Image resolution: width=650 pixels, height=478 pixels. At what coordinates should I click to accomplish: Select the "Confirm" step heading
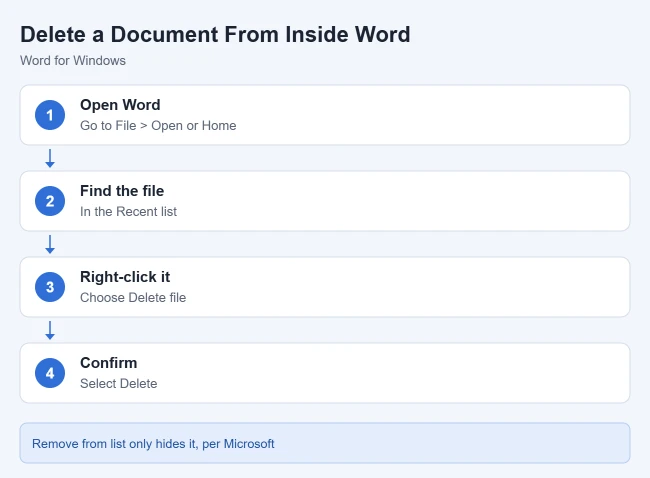(x=109, y=363)
